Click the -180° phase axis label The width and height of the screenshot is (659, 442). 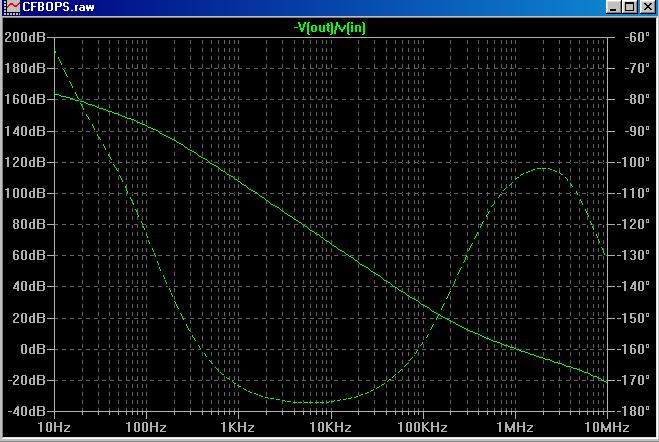coord(635,411)
